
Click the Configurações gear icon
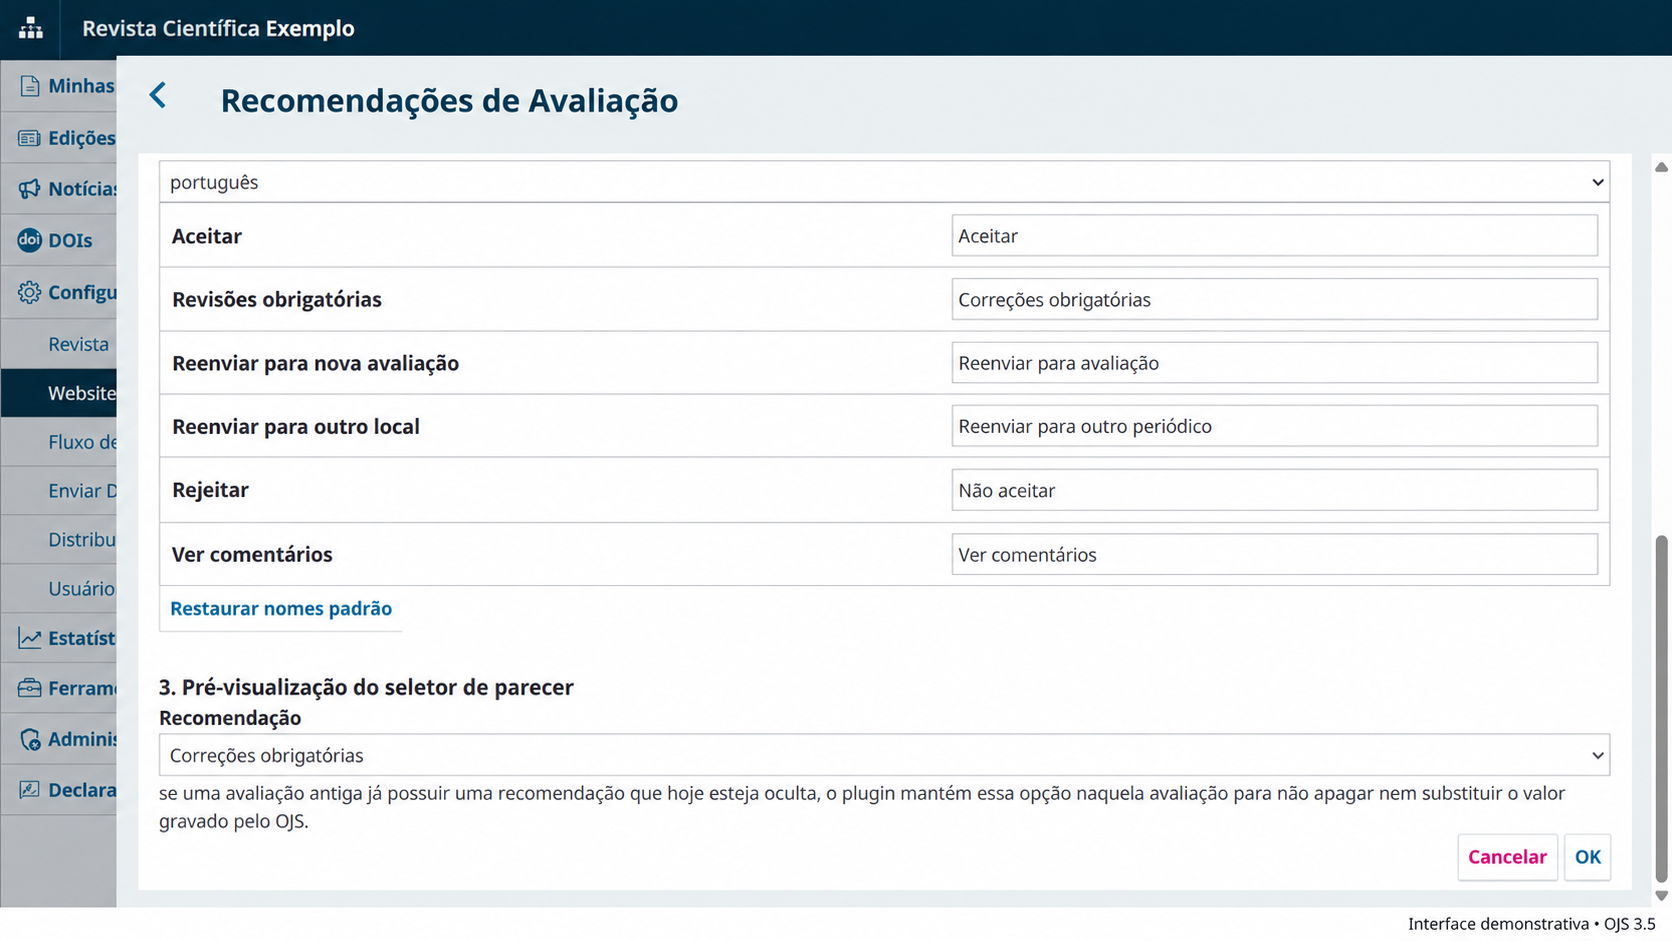coord(29,292)
